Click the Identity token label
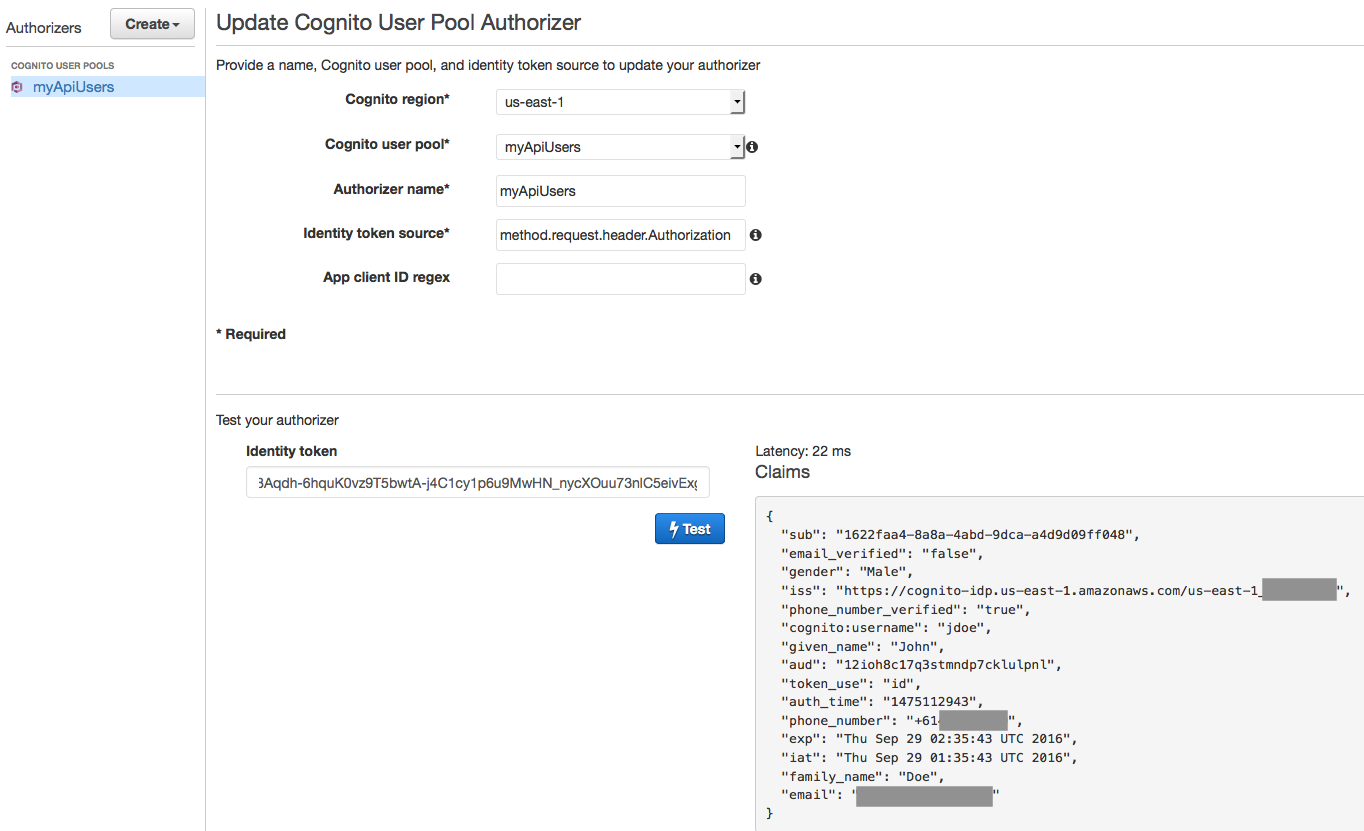This screenshot has height=831, width=1364. click(292, 451)
